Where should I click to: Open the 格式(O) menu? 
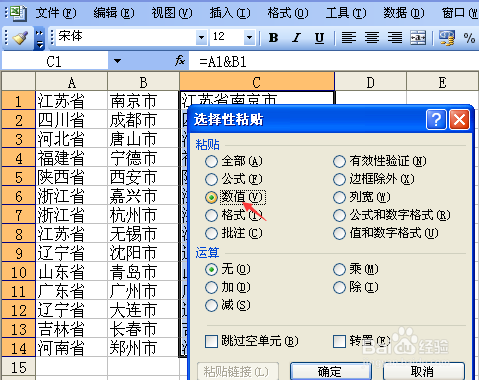[x=288, y=13]
